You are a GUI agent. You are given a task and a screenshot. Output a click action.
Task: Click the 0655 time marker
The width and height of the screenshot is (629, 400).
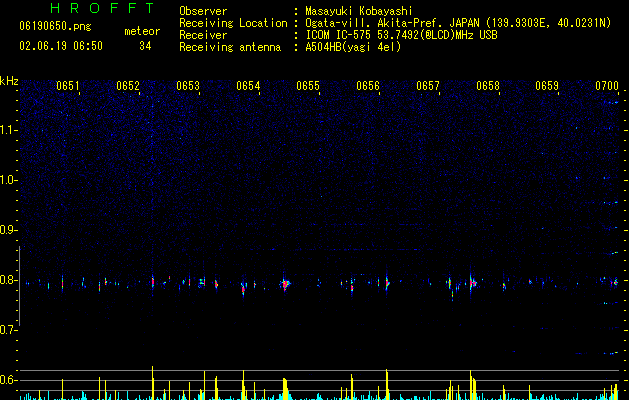click(x=308, y=86)
